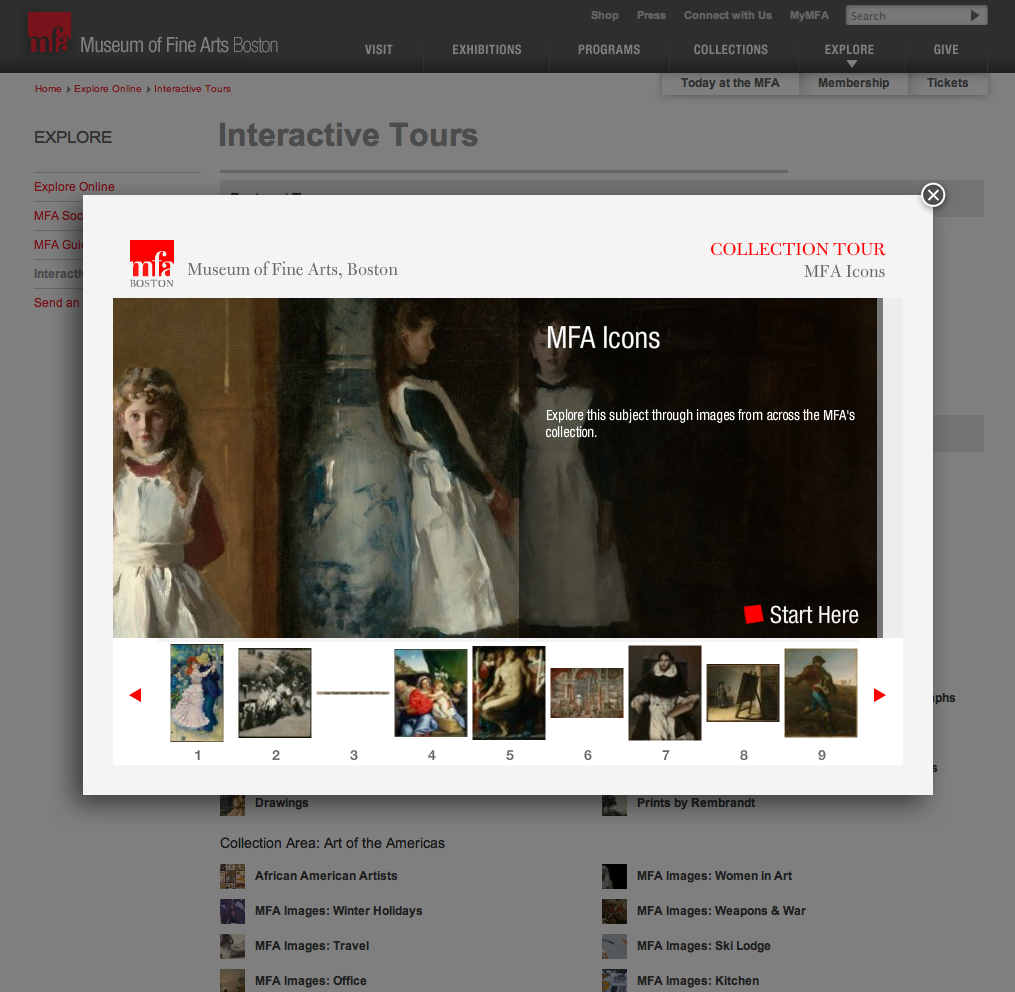Image resolution: width=1015 pixels, height=992 pixels.
Task: Select thumbnail 1, the dancing couple painting
Action: coord(197,693)
